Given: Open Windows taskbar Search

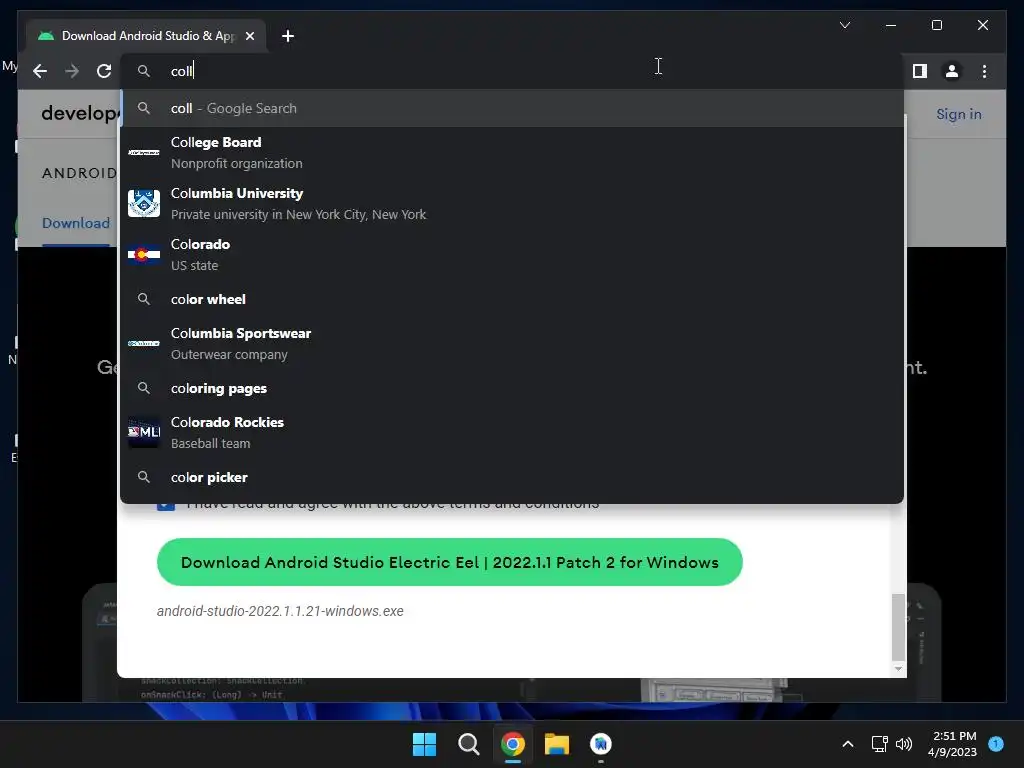Looking at the screenshot, I should click(468, 744).
